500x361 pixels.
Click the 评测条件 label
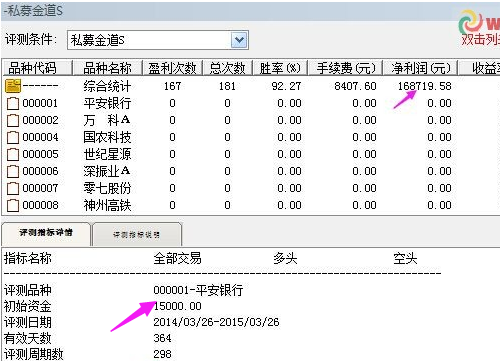tap(31, 40)
